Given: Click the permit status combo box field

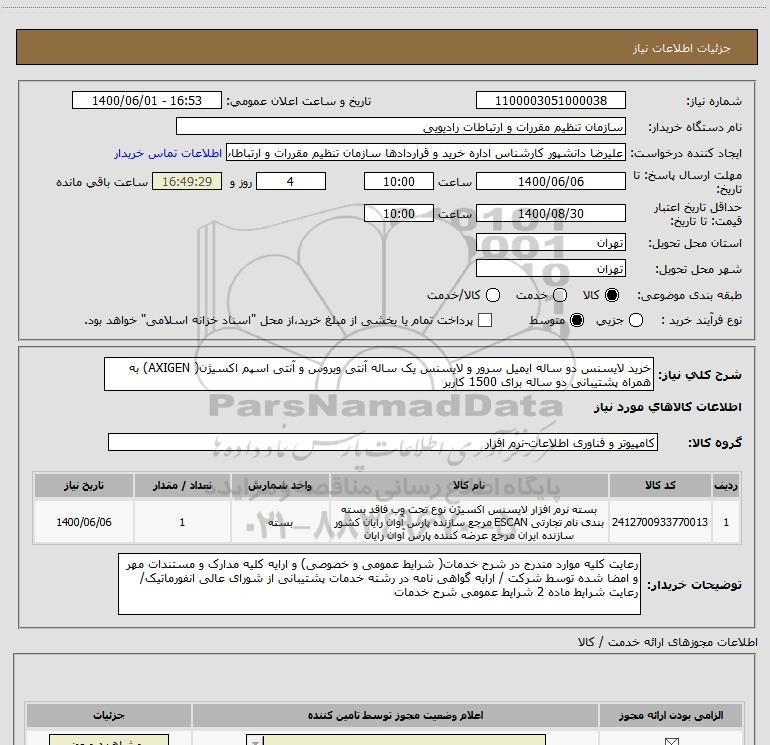Looking at the screenshot, I should [396, 740].
